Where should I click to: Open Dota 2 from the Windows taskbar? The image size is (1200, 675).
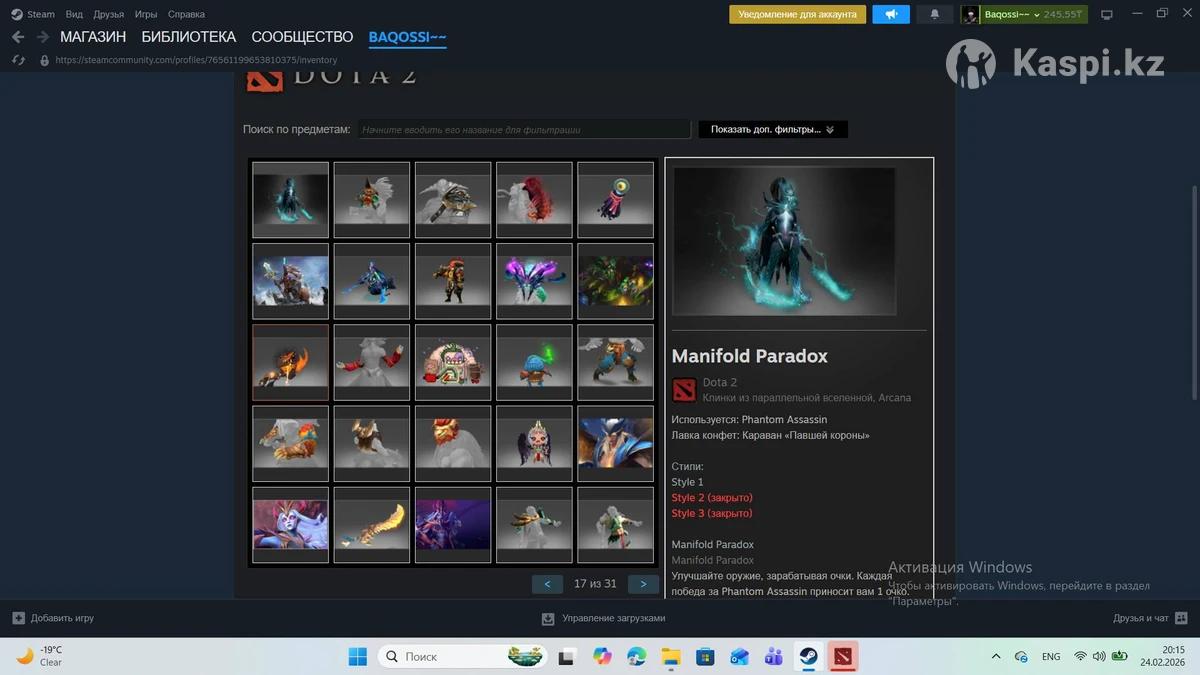[x=843, y=656]
